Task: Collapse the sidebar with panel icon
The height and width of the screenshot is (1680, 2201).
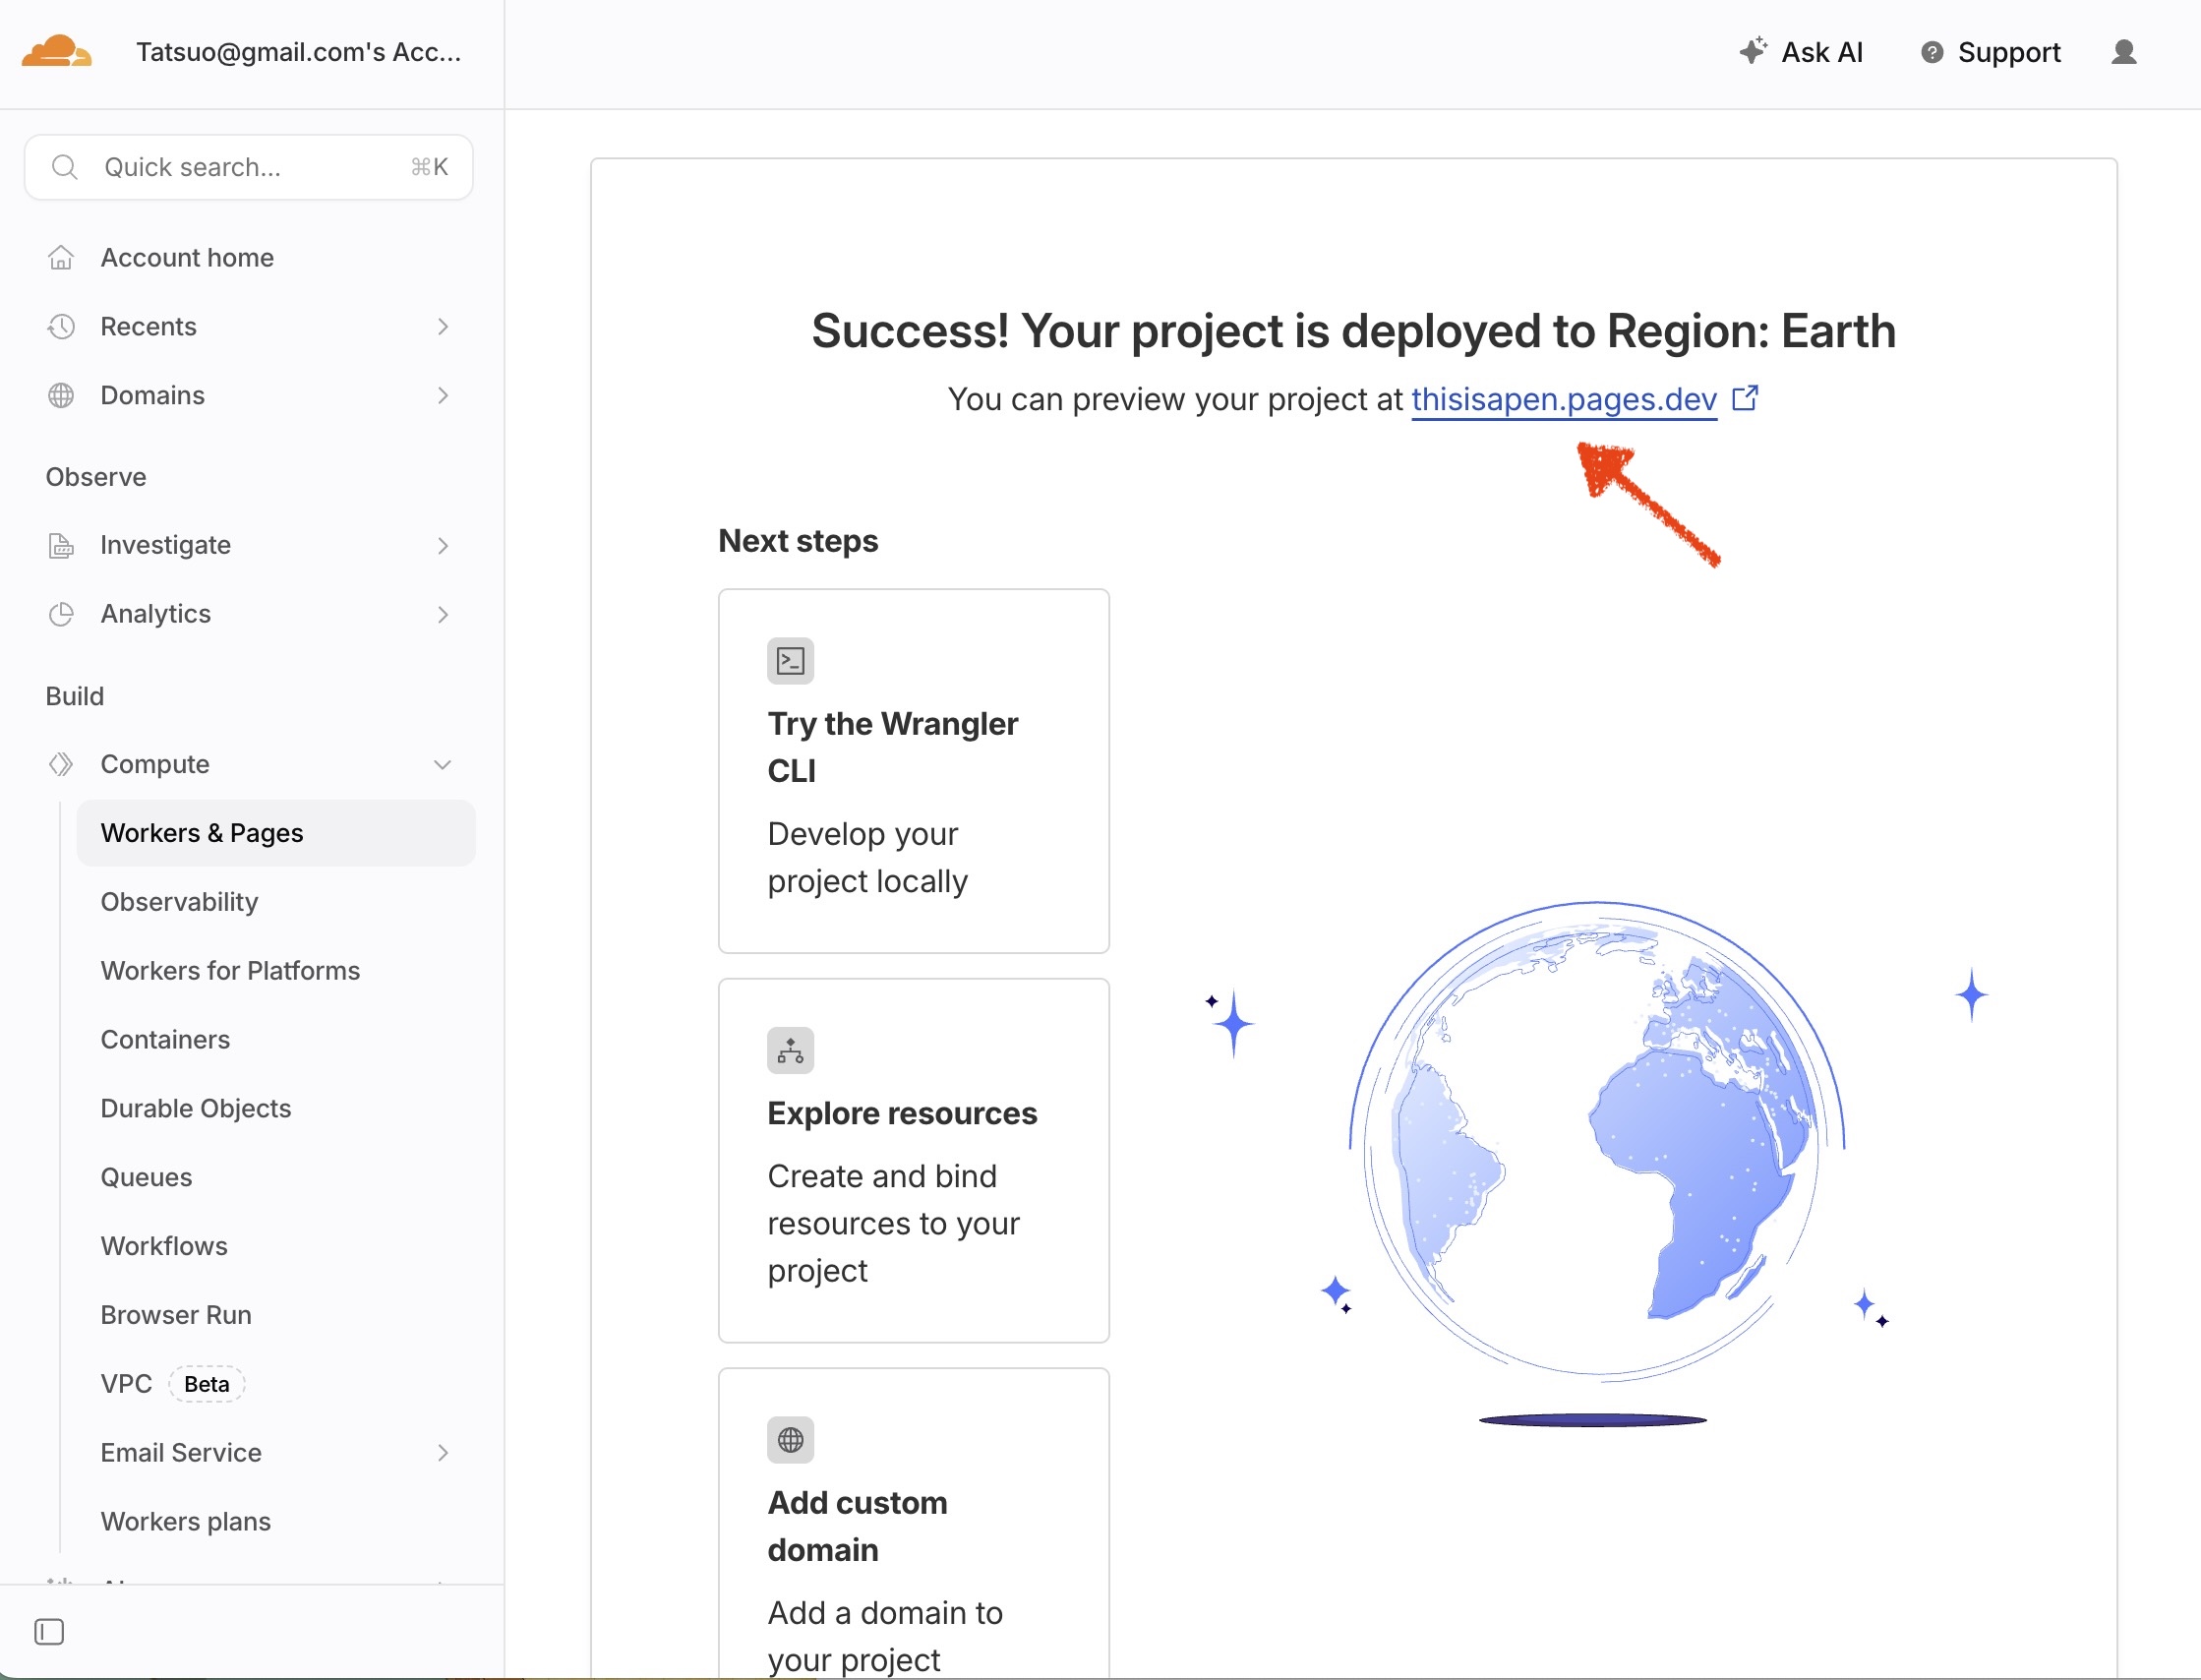Action: point(49,1632)
